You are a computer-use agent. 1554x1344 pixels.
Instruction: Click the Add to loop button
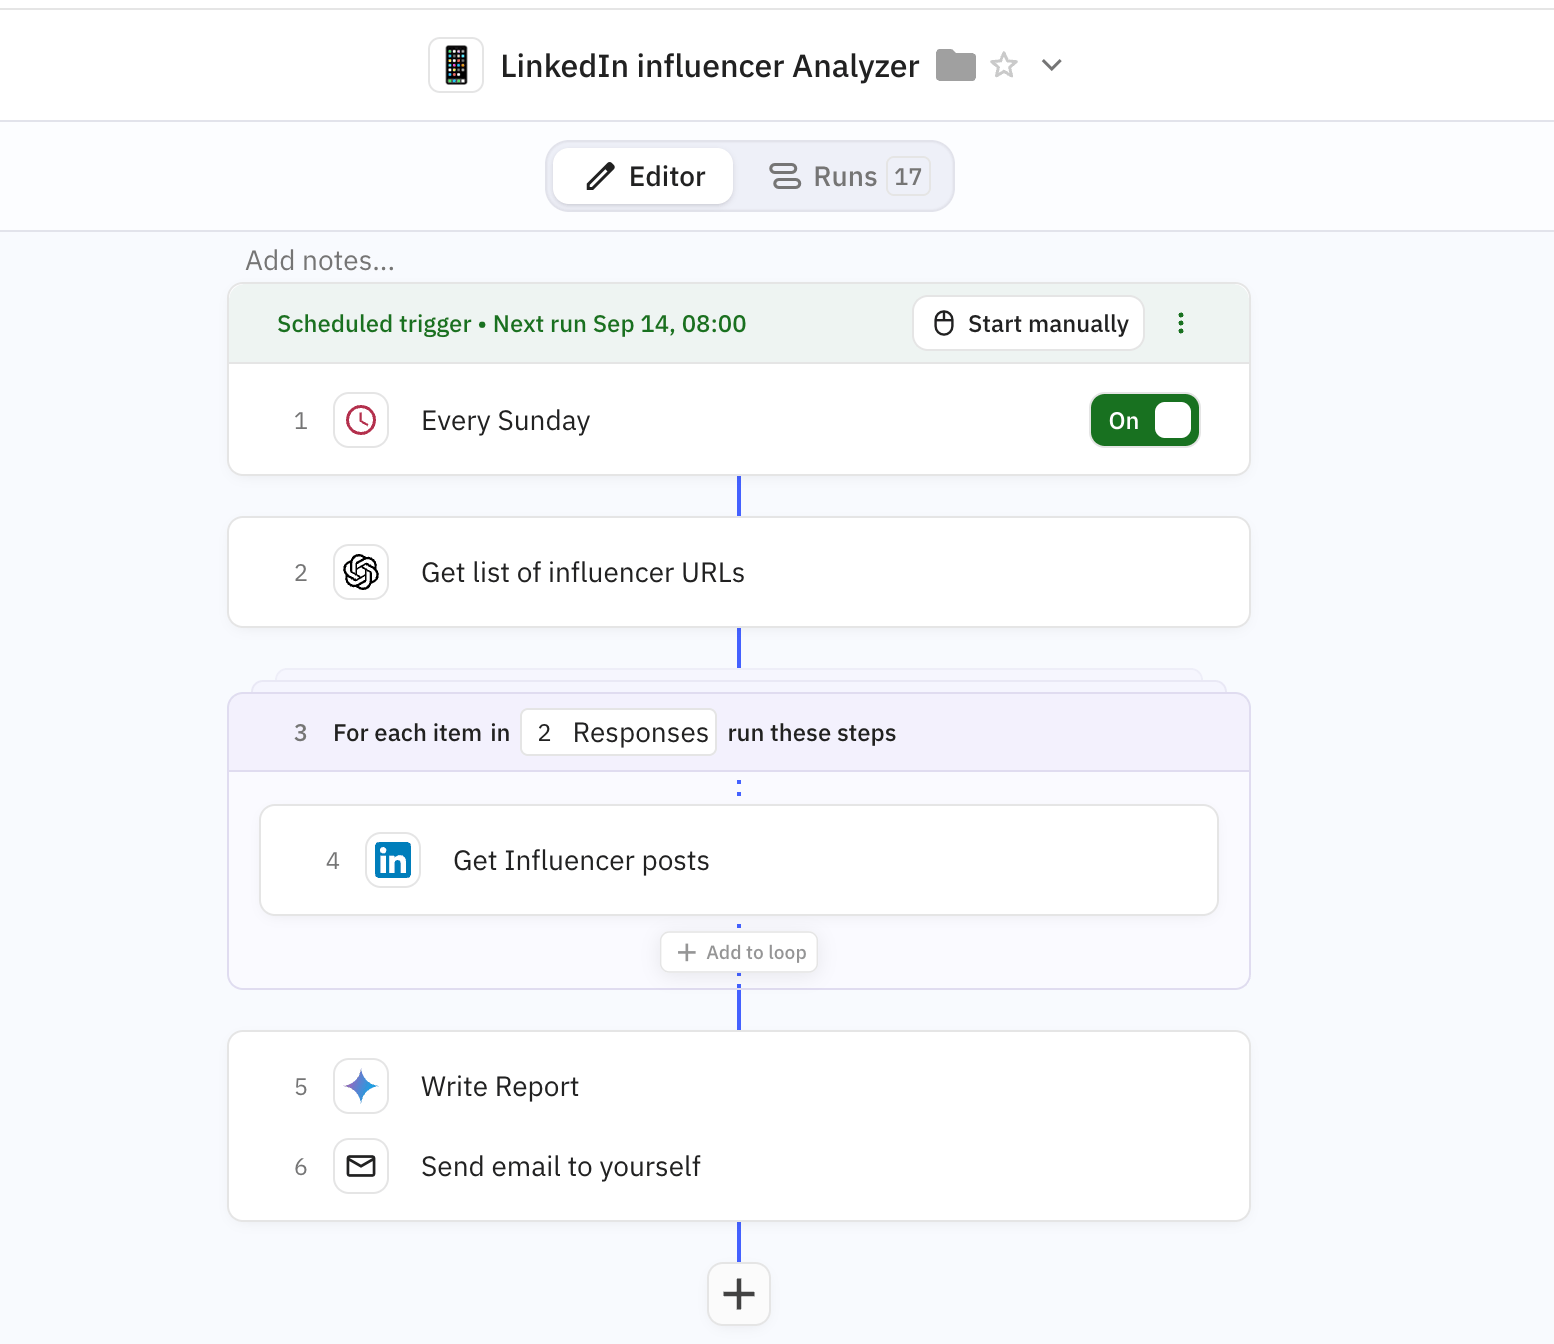(x=739, y=952)
